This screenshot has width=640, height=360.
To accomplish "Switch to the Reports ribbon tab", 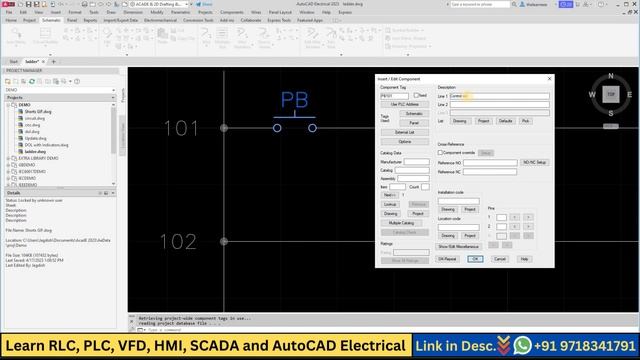I will tap(90, 20).
